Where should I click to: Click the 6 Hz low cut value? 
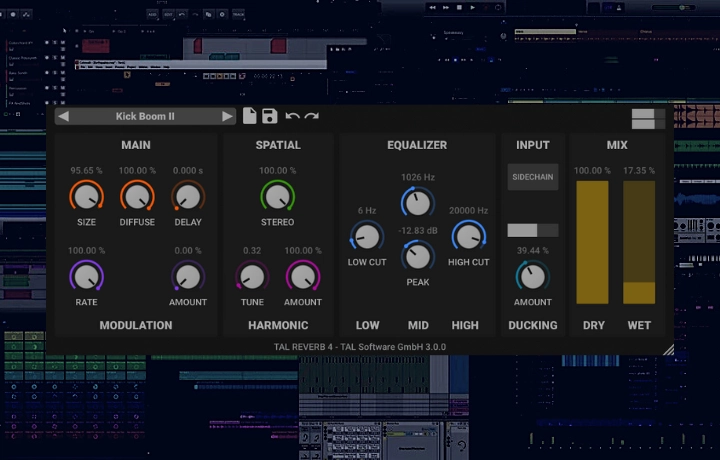pyautogui.click(x=367, y=210)
